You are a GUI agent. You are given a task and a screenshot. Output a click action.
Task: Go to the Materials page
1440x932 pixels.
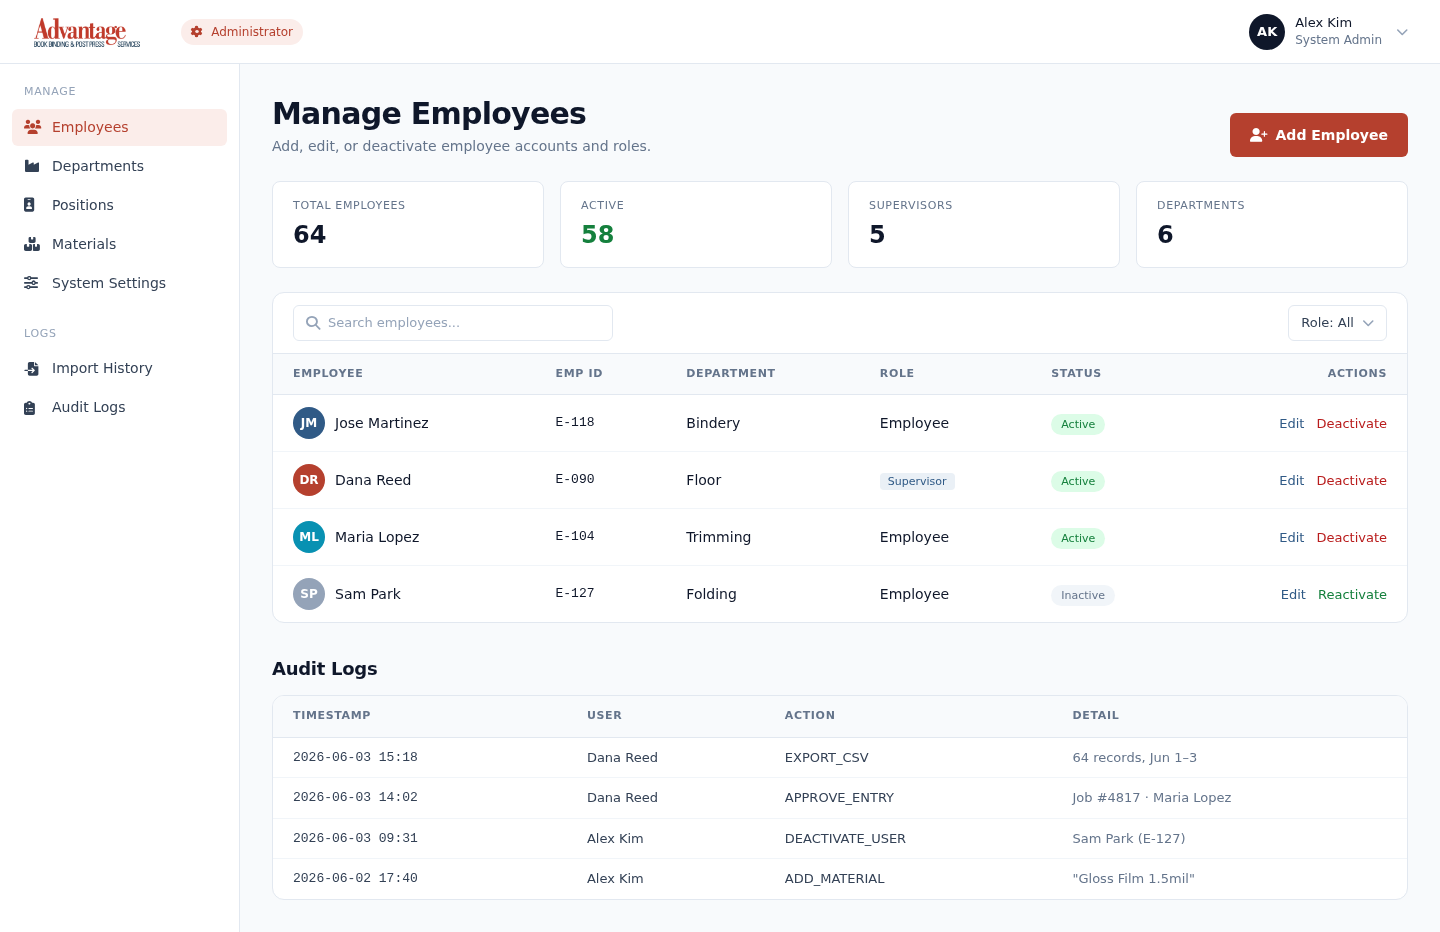pyautogui.click(x=120, y=244)
